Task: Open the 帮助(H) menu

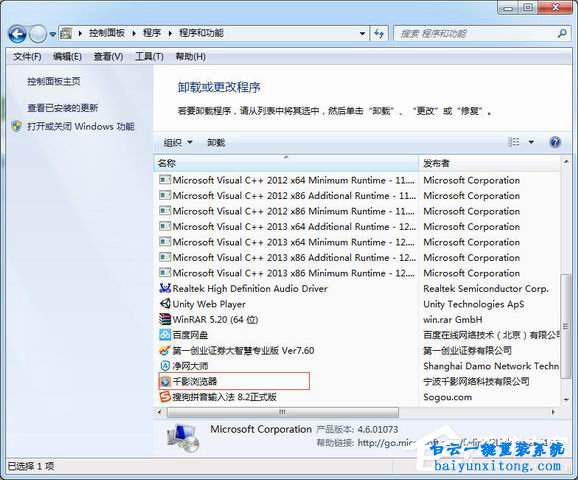Action: coord(190,56)
